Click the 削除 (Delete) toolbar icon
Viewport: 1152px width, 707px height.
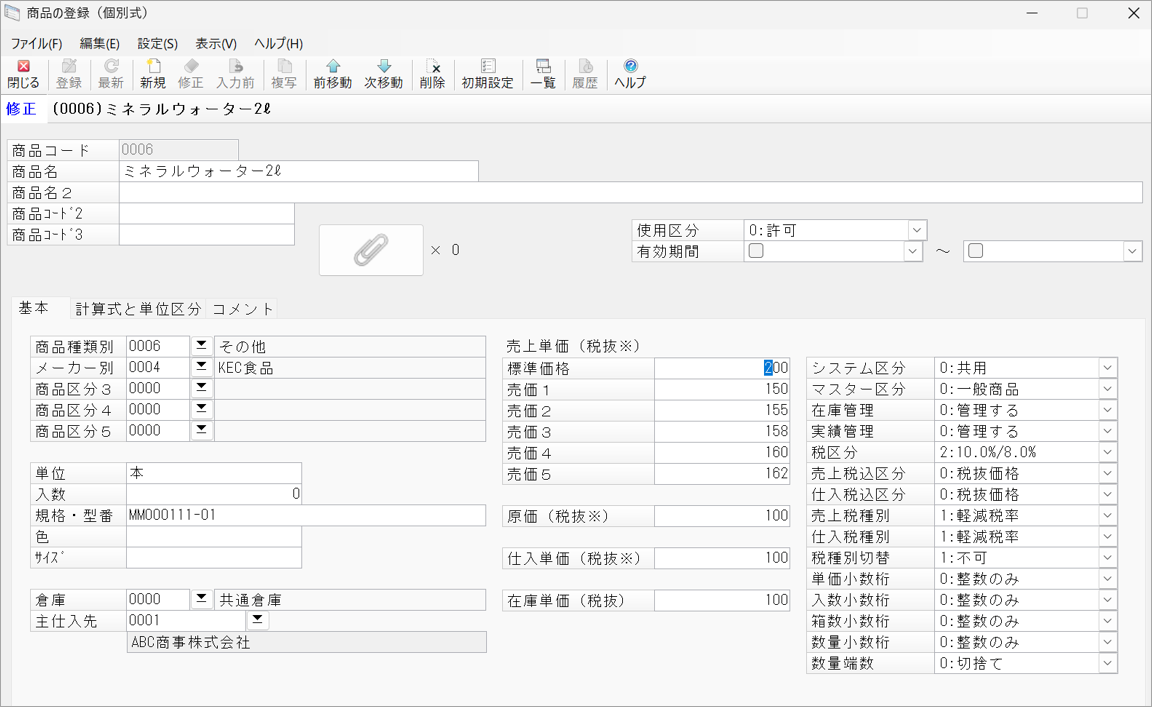tap(432, 72)
